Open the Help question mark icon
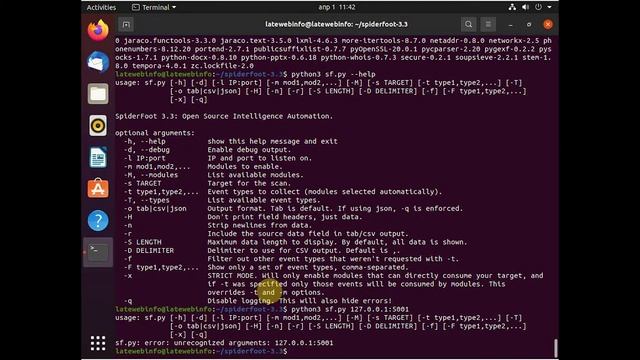The image size is (640, 360). (x=98, y=220)
